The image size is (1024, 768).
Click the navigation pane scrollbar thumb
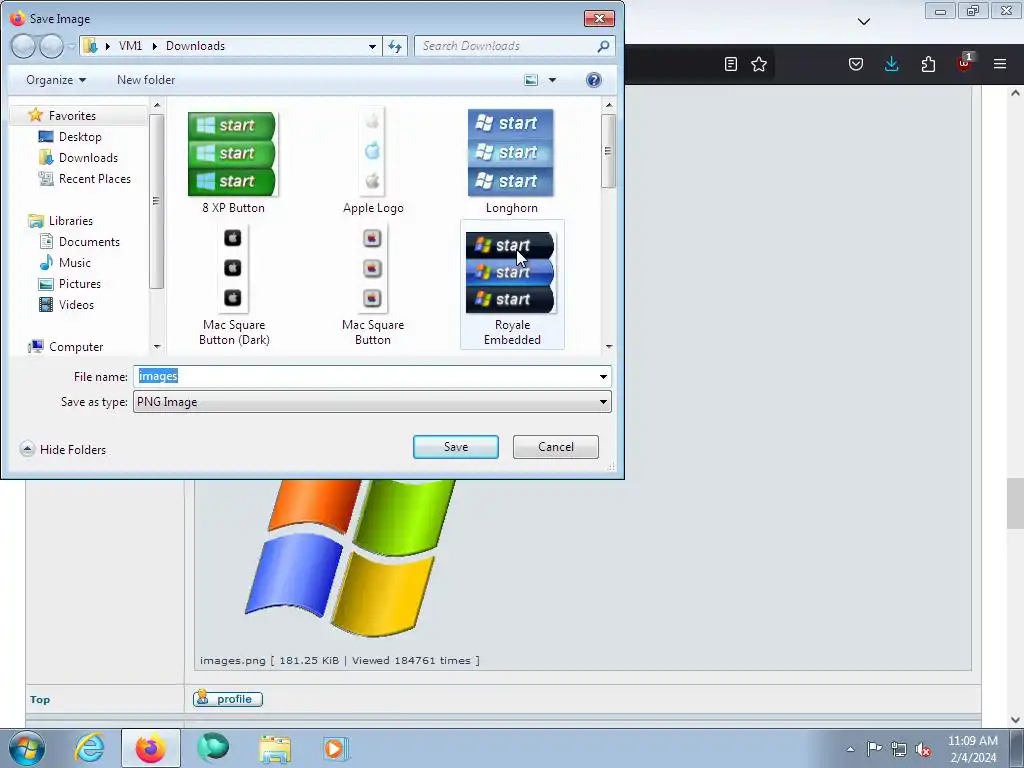155,201
